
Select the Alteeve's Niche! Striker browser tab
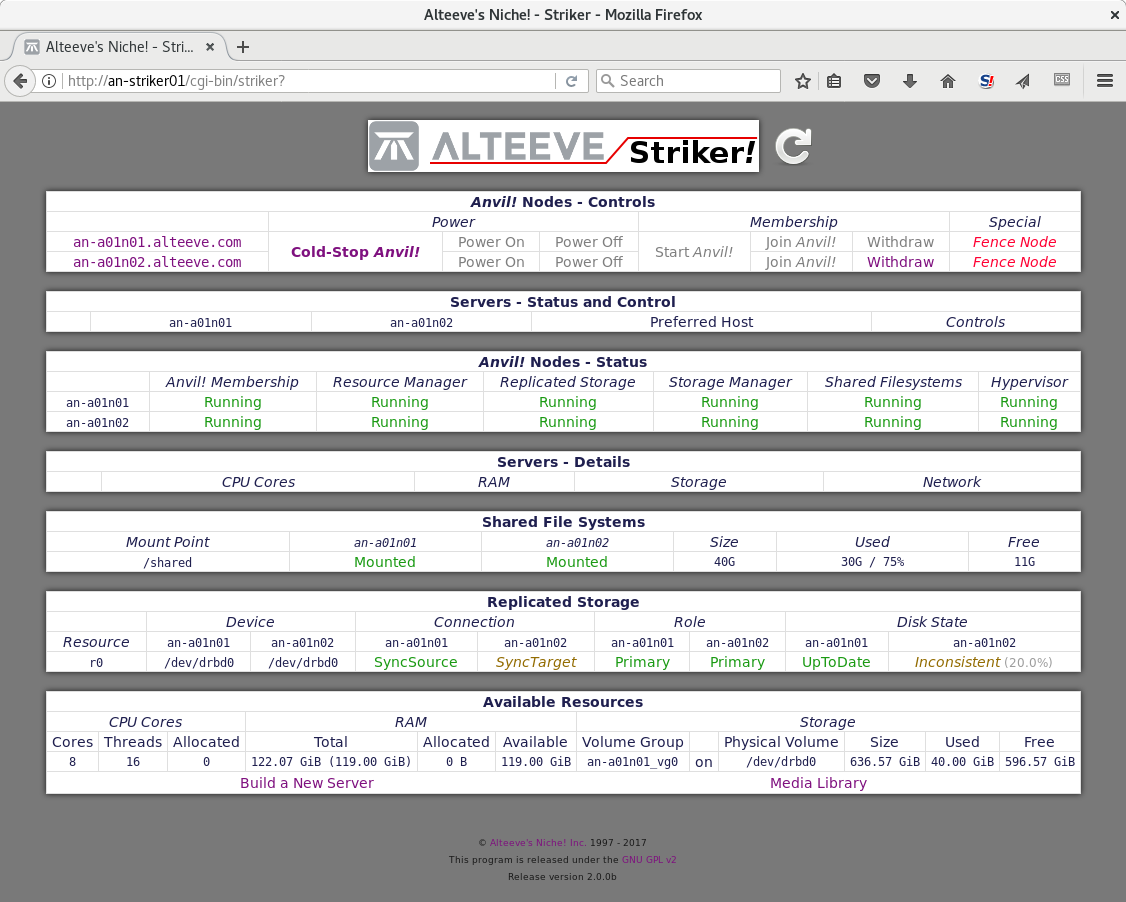[x=119, y=47]
